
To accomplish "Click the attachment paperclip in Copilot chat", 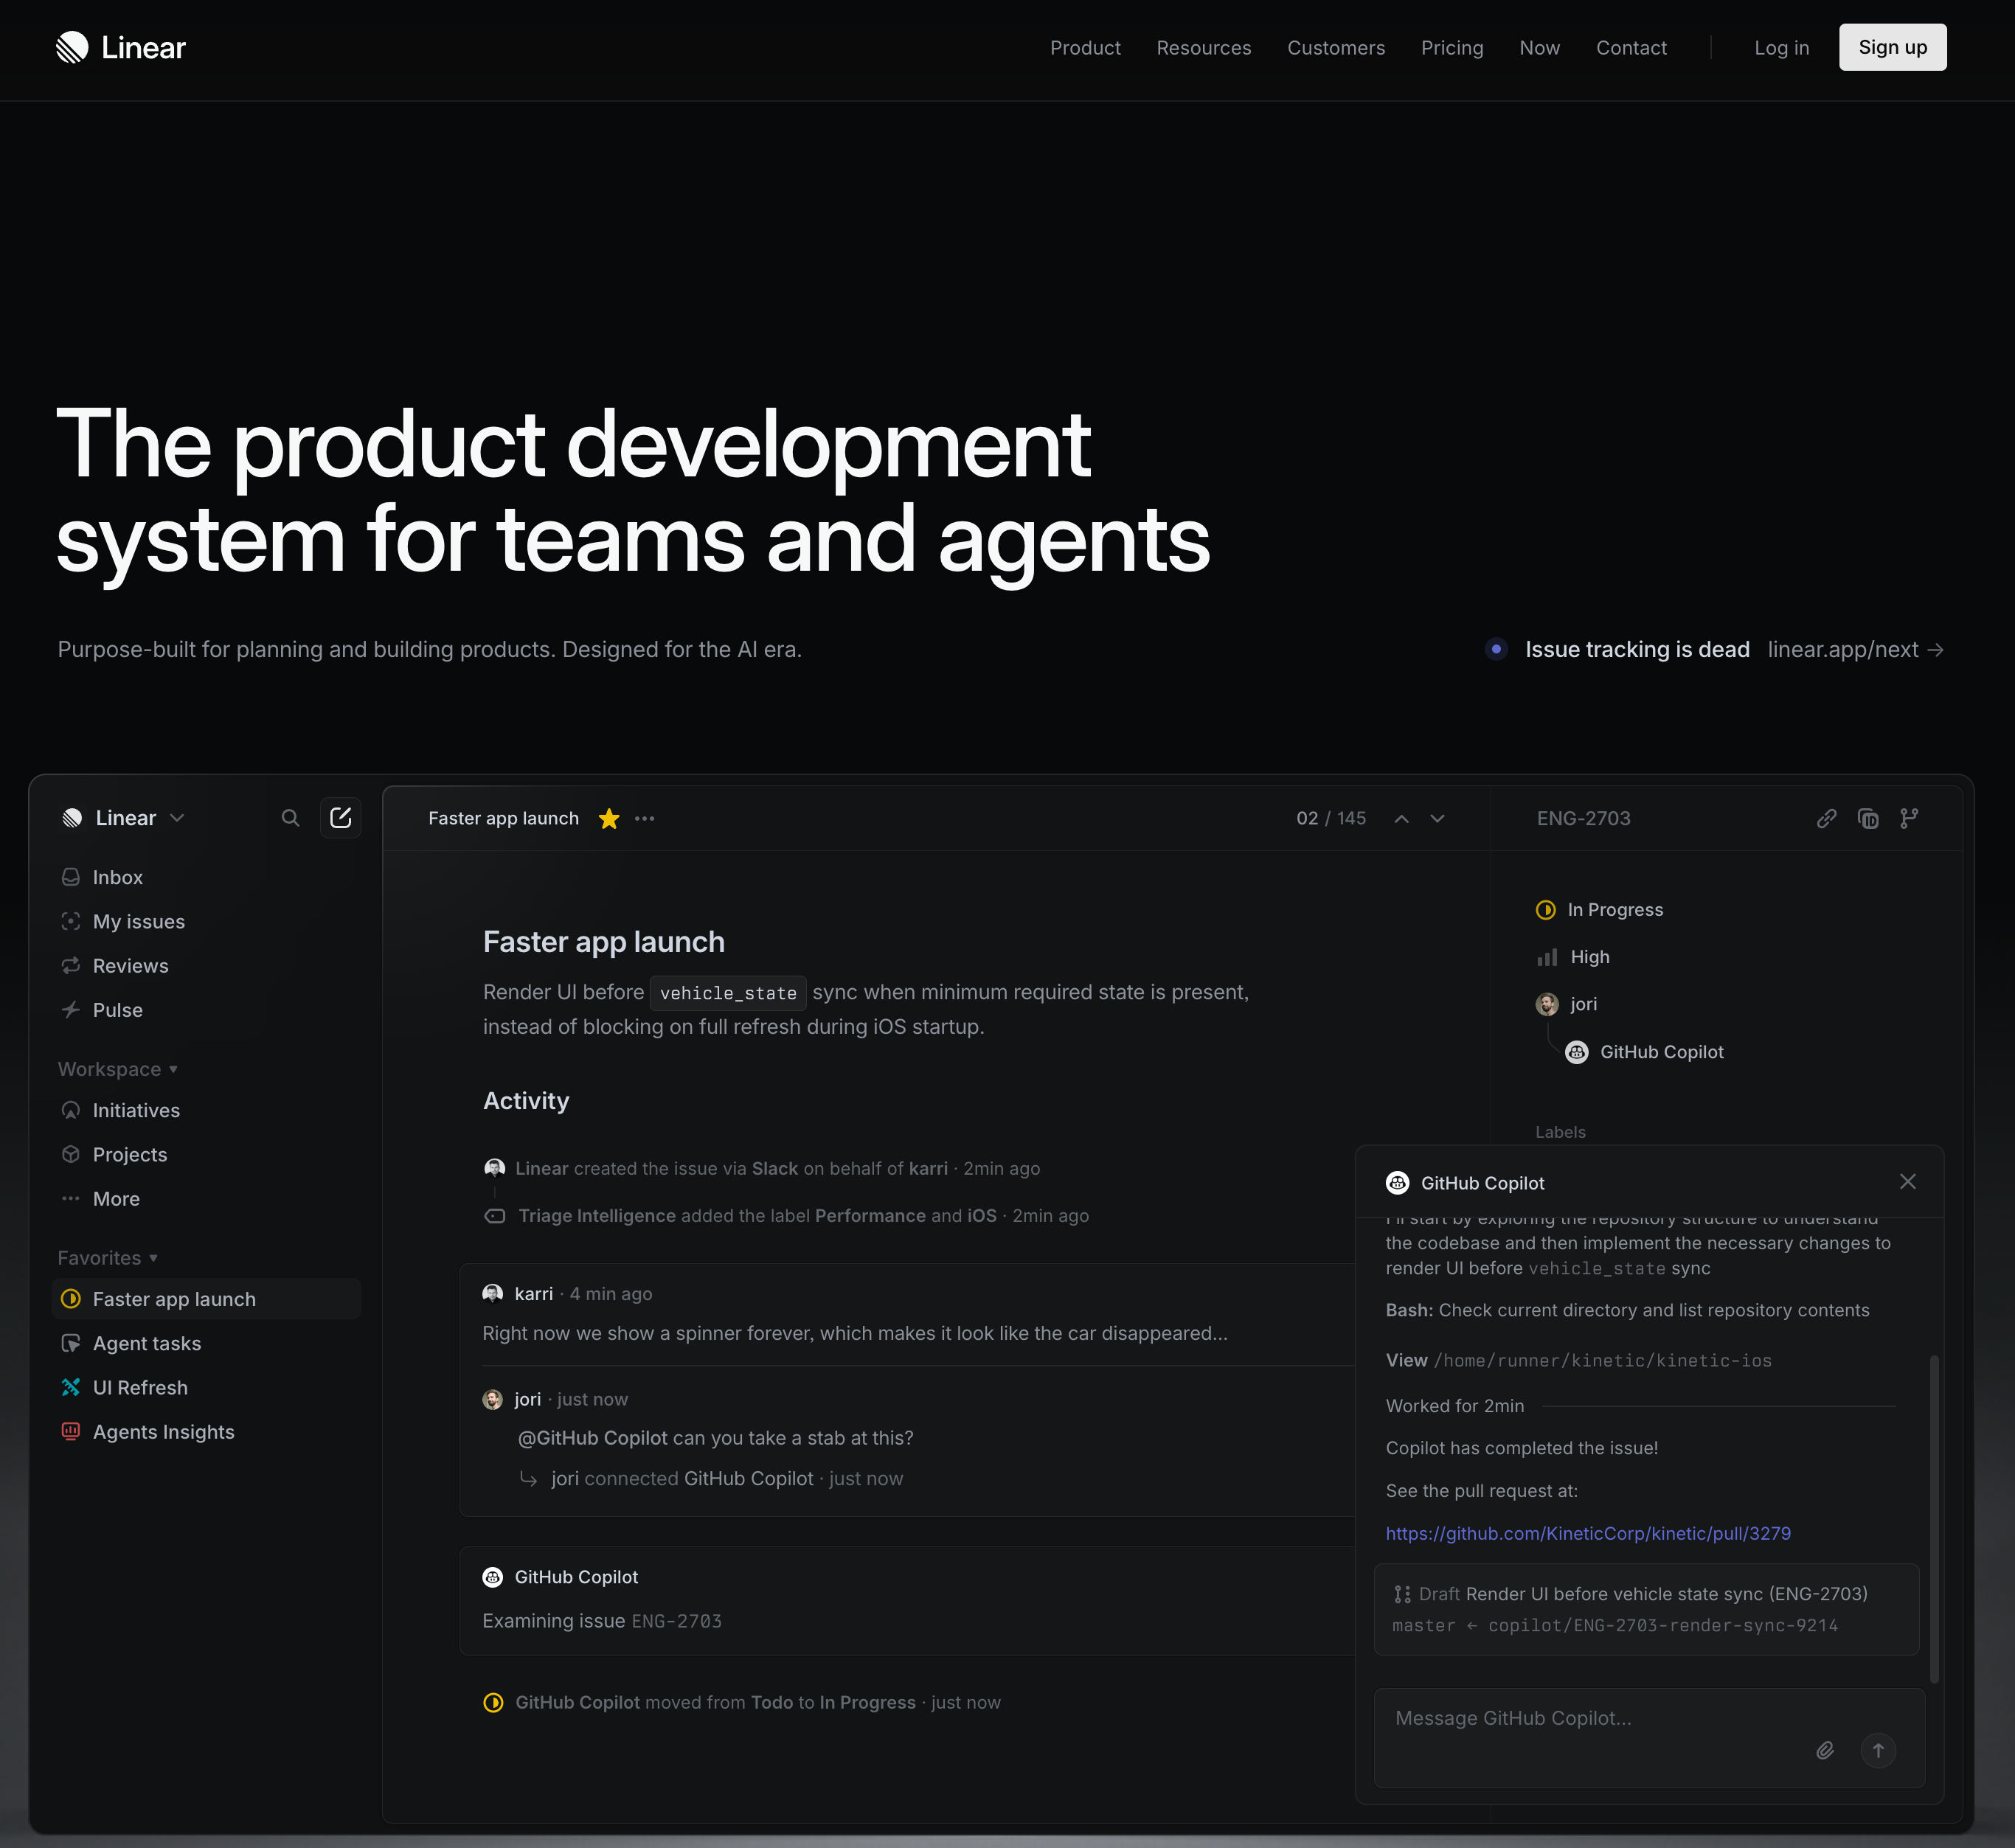I will (x=1825, y=1750).
